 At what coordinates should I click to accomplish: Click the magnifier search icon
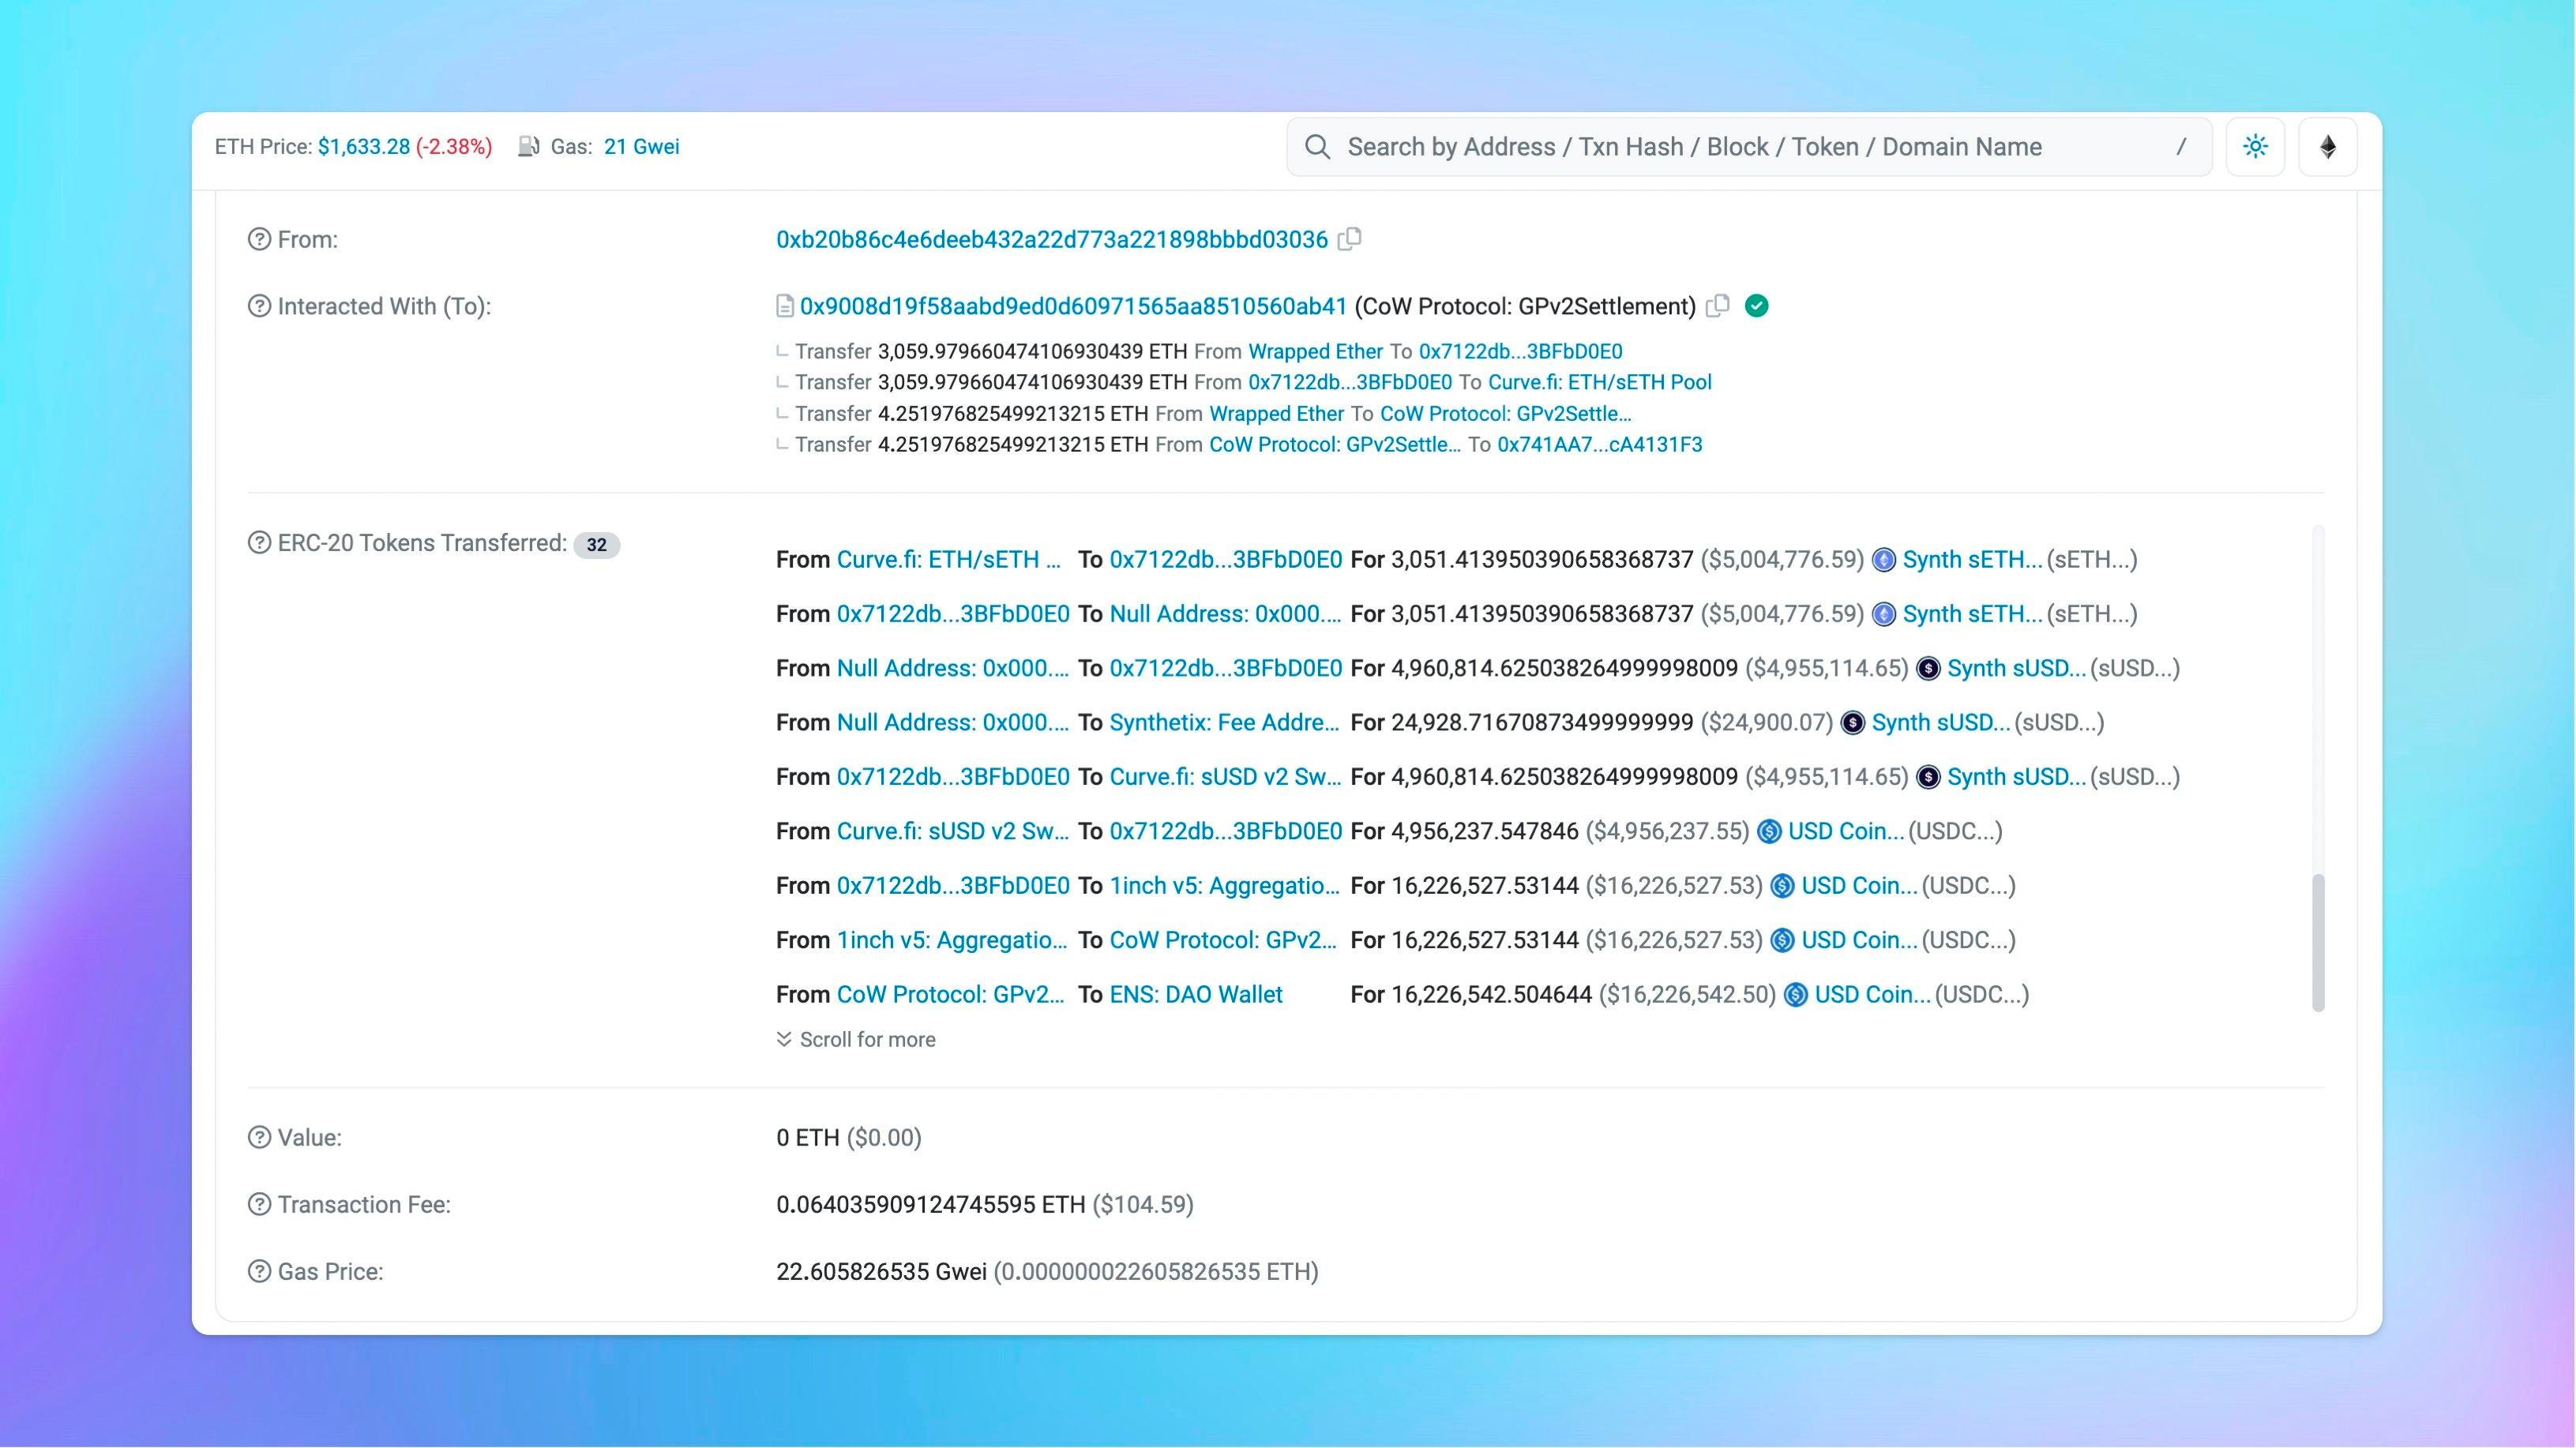point(1318,147)
